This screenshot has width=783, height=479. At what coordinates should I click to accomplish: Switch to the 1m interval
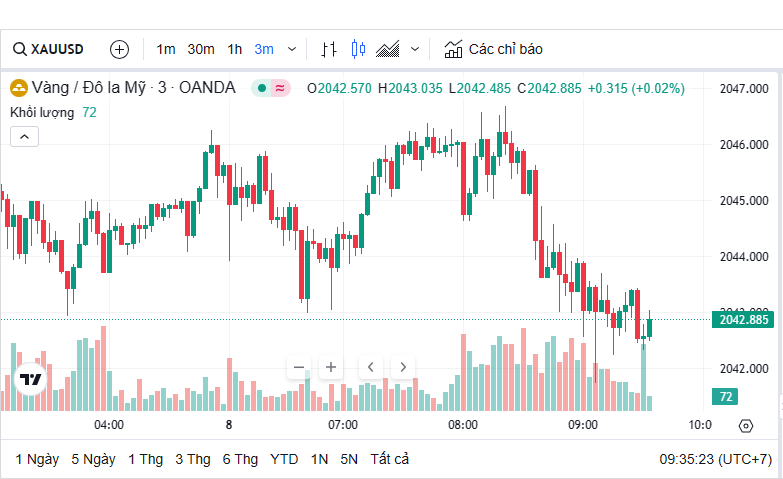[166, 49]
